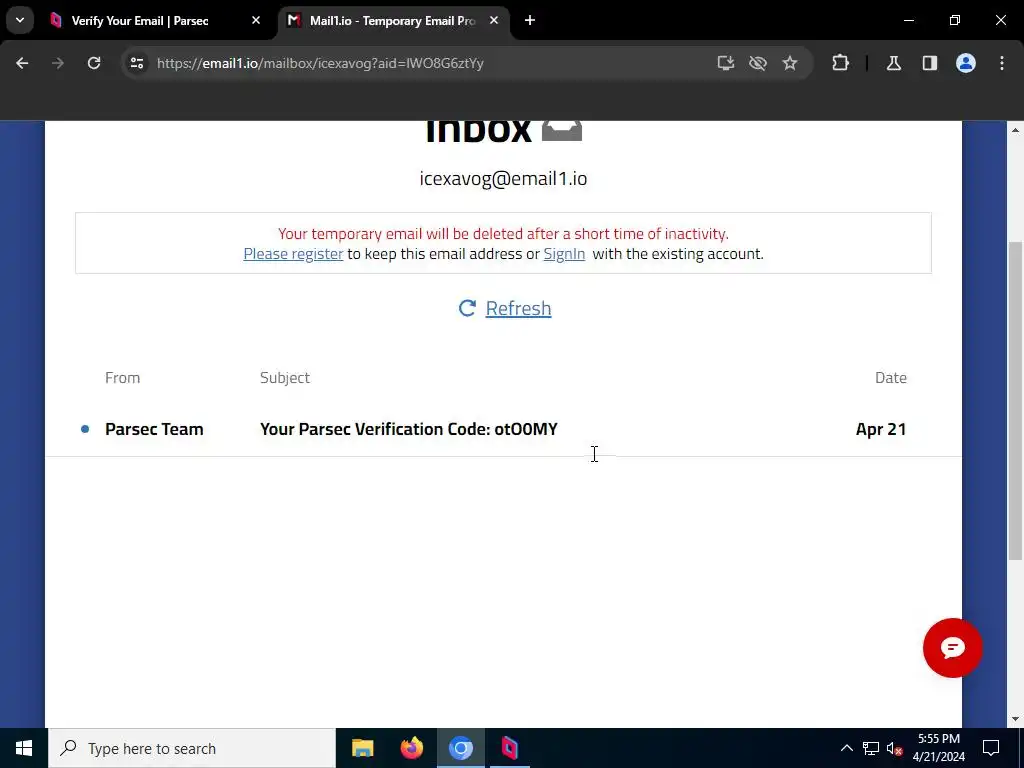Image resolution: width=1024 pixels, height=768 pixels.
Task: Toggle the browser side panel icon
Action: [930, 63]
